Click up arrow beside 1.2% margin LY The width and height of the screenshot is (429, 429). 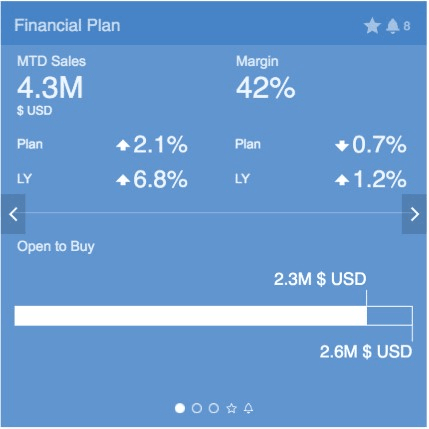[x=342, y=180]
